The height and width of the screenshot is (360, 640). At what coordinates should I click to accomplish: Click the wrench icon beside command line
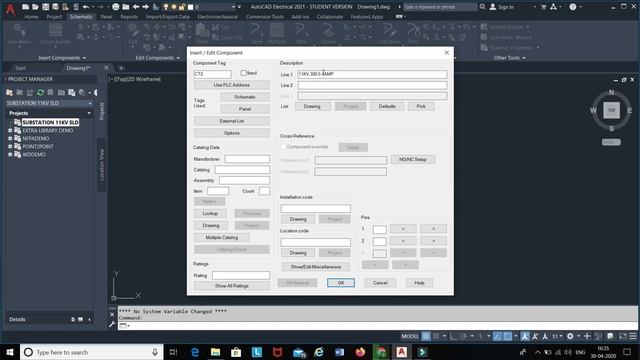112,324
